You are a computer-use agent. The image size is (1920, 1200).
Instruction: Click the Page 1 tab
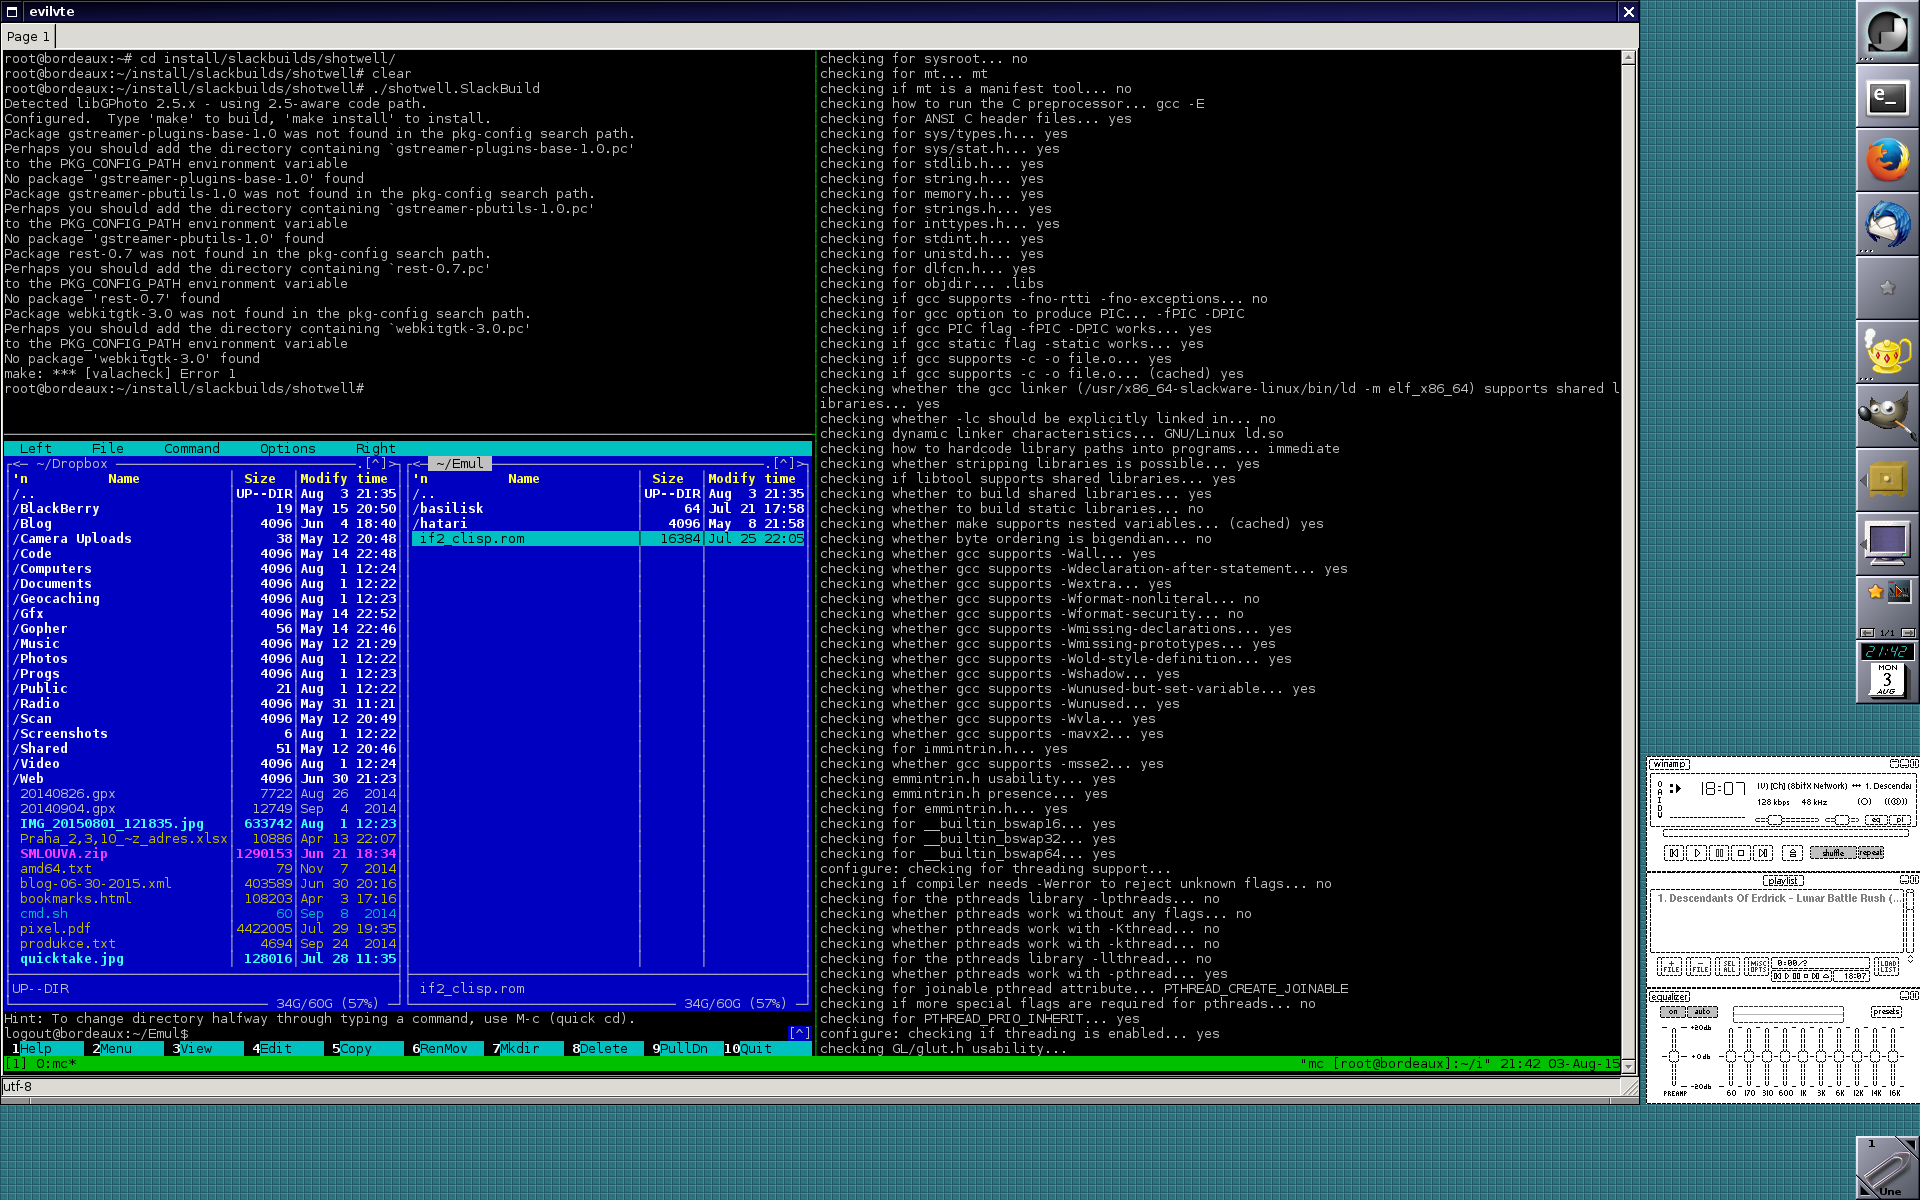pyautogui.click(x=28, y=37)
